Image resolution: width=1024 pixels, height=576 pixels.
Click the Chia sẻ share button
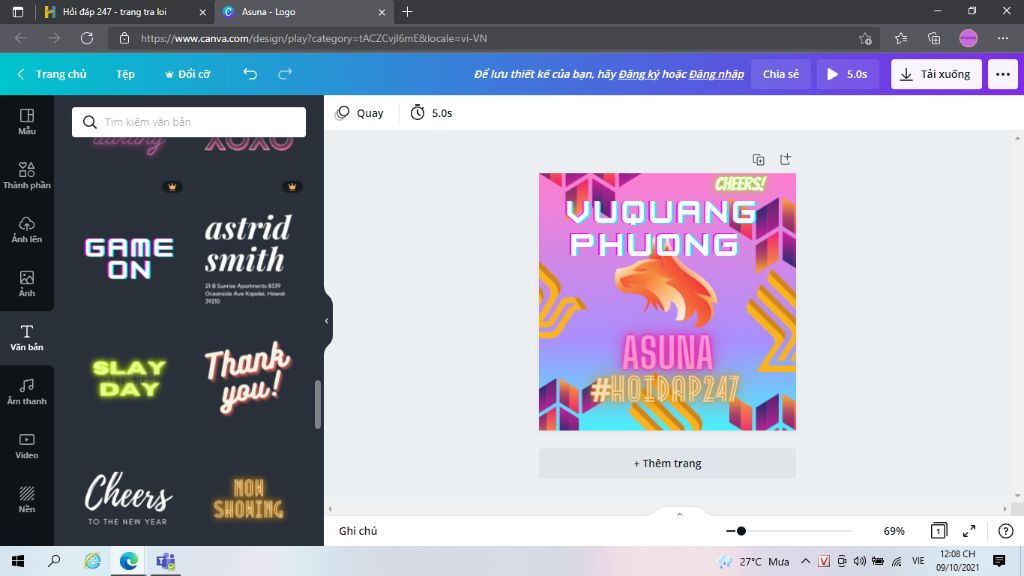pos(781,74)
